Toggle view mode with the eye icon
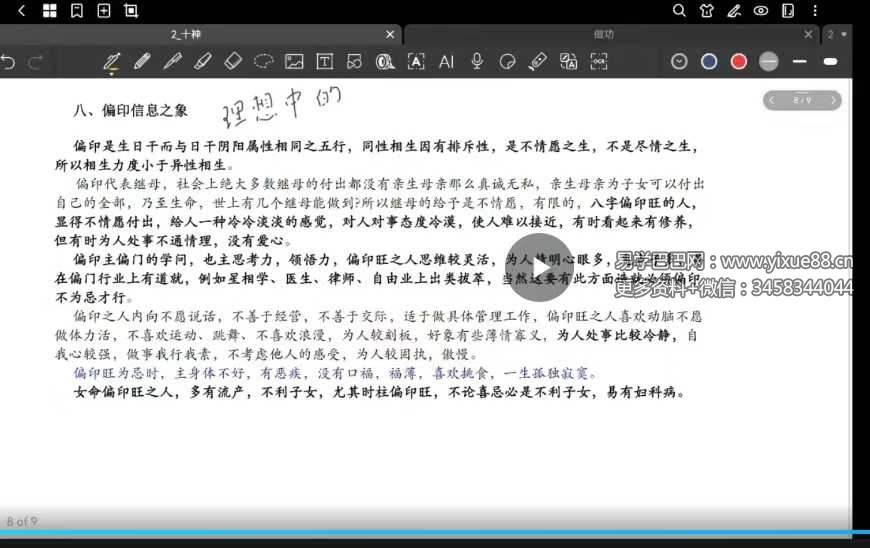The width and height of the screenshot is (870, 548). 761,11
